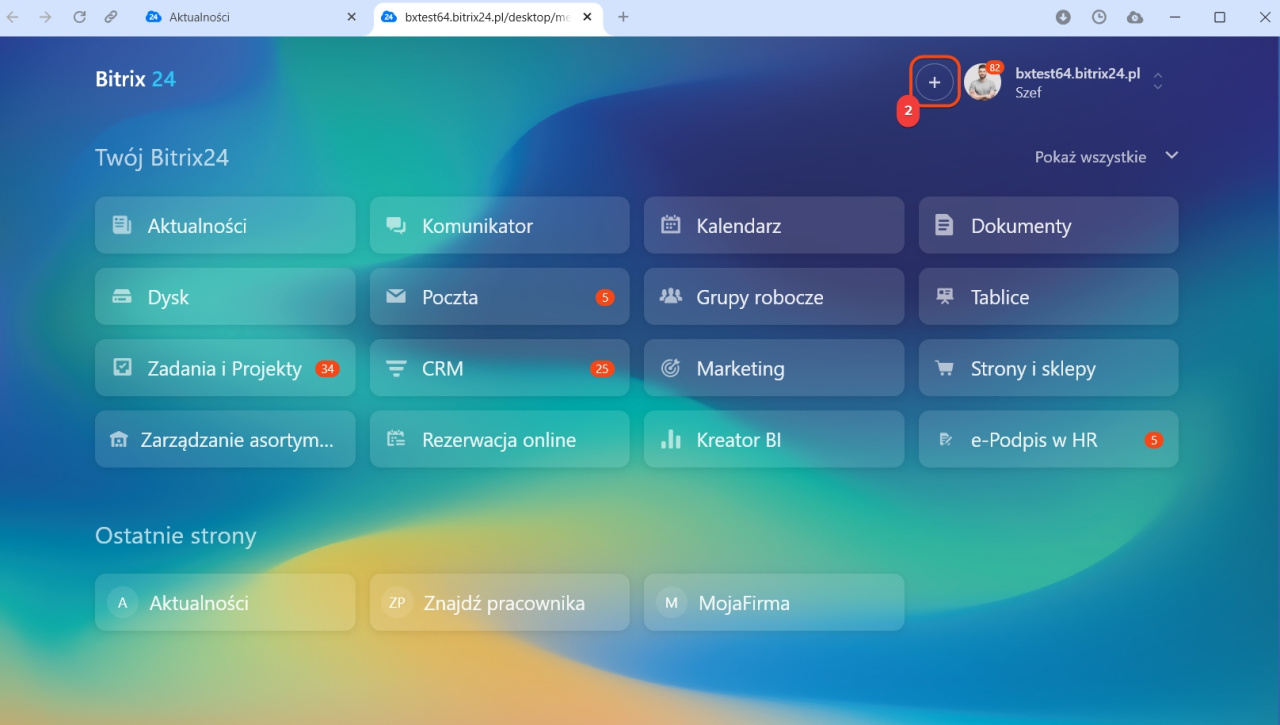Click the Zadania i Projekty badge 34
The height and width of the screenshot is (725, 1280).
327,369
